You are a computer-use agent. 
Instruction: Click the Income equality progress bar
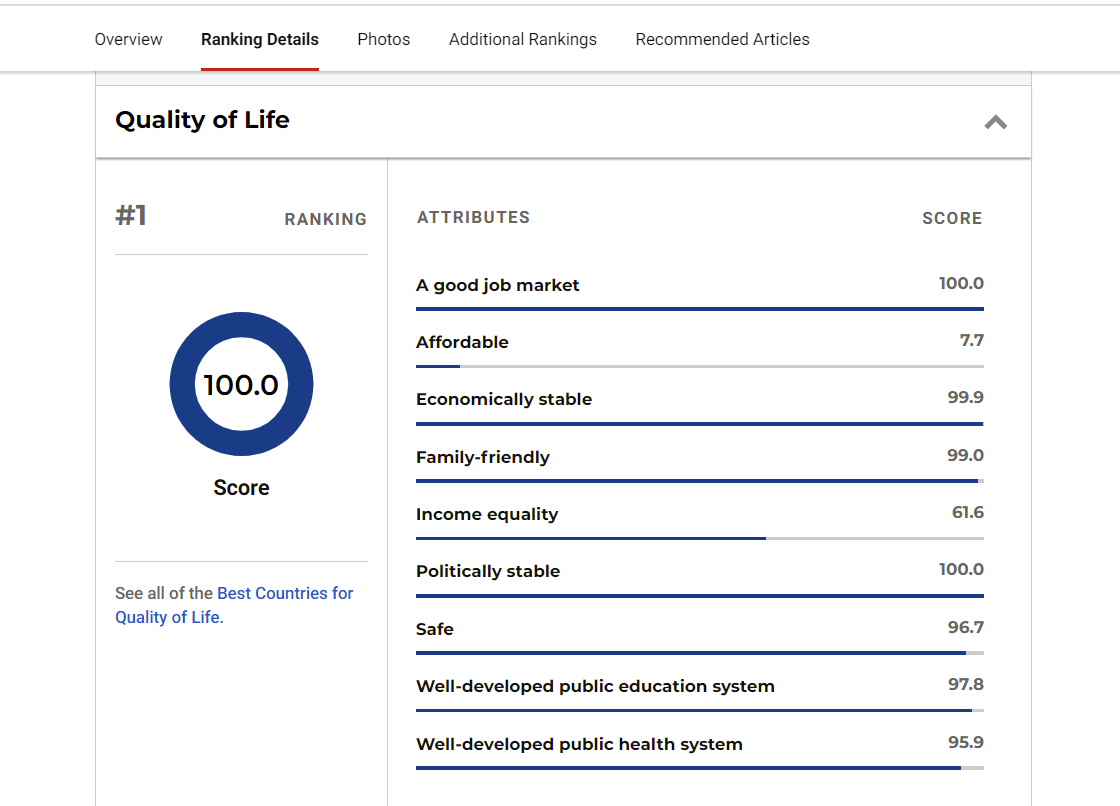pos(700,538)
